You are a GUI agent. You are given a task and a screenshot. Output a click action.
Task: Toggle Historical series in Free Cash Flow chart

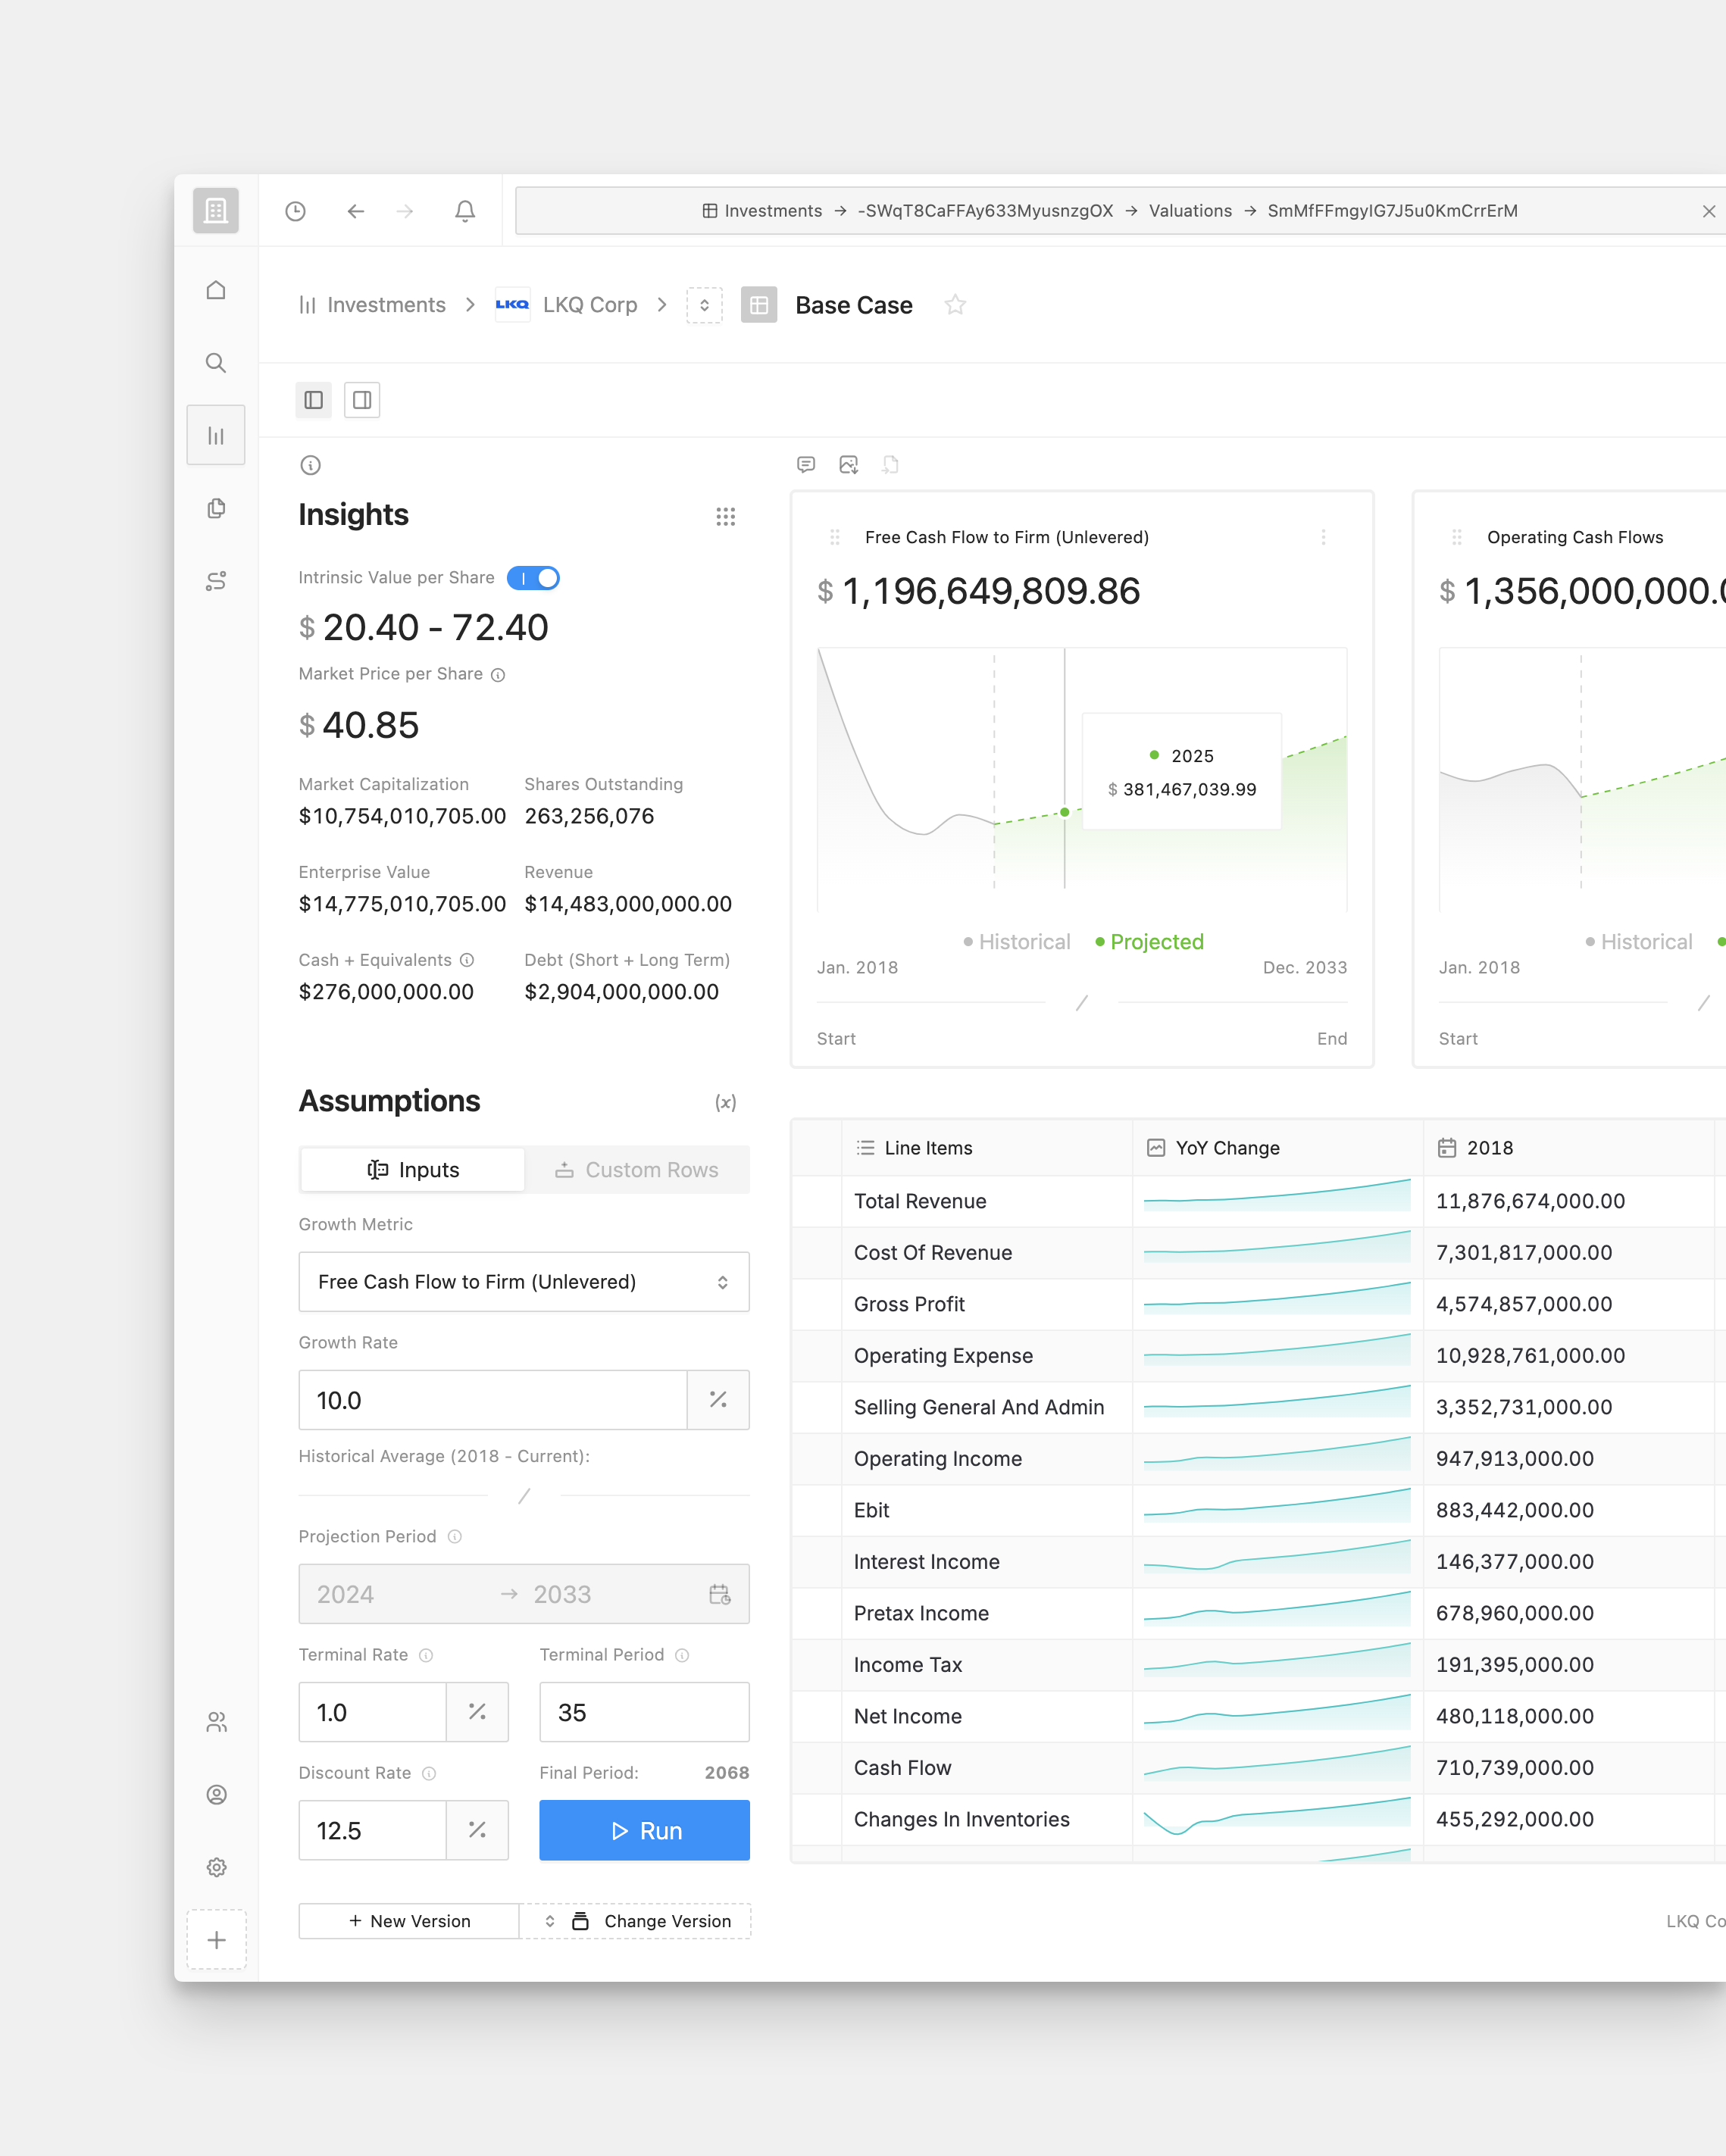point(1017,942)
